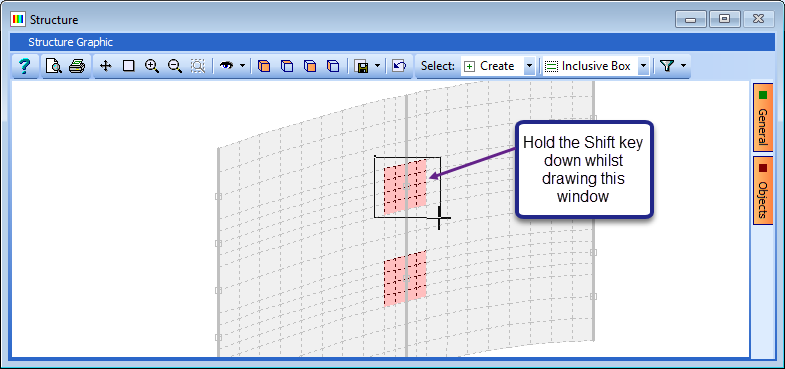The image size is (785, 369).
Task: Click the Structure window title text
Action: [54, 20]
